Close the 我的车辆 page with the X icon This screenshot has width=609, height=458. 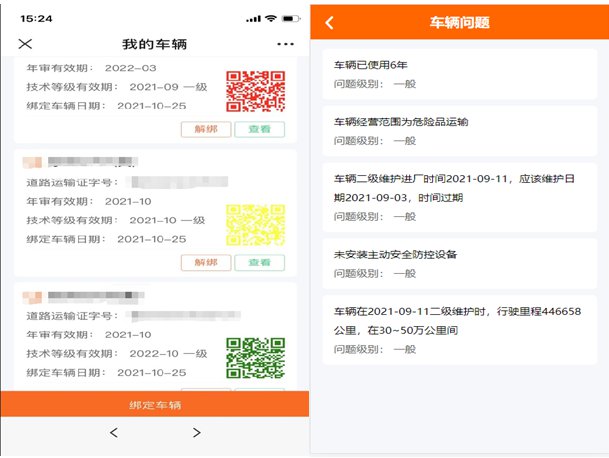coord(26,44)
